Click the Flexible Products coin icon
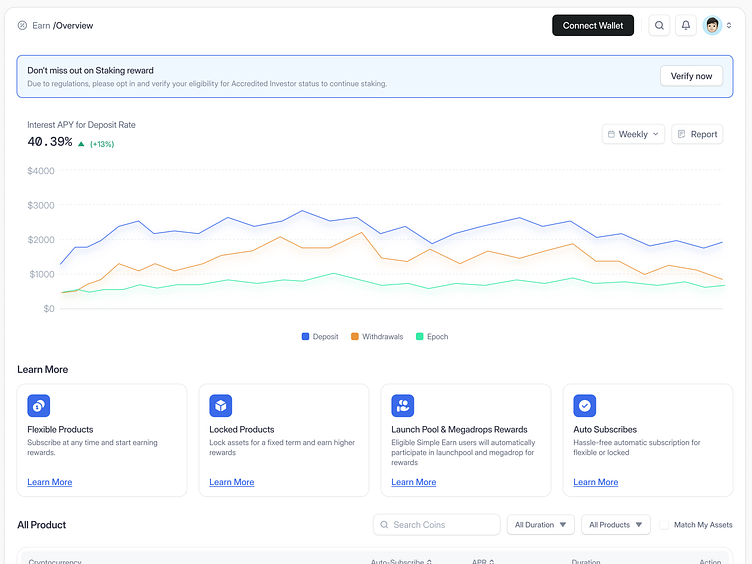 (38, 405)
